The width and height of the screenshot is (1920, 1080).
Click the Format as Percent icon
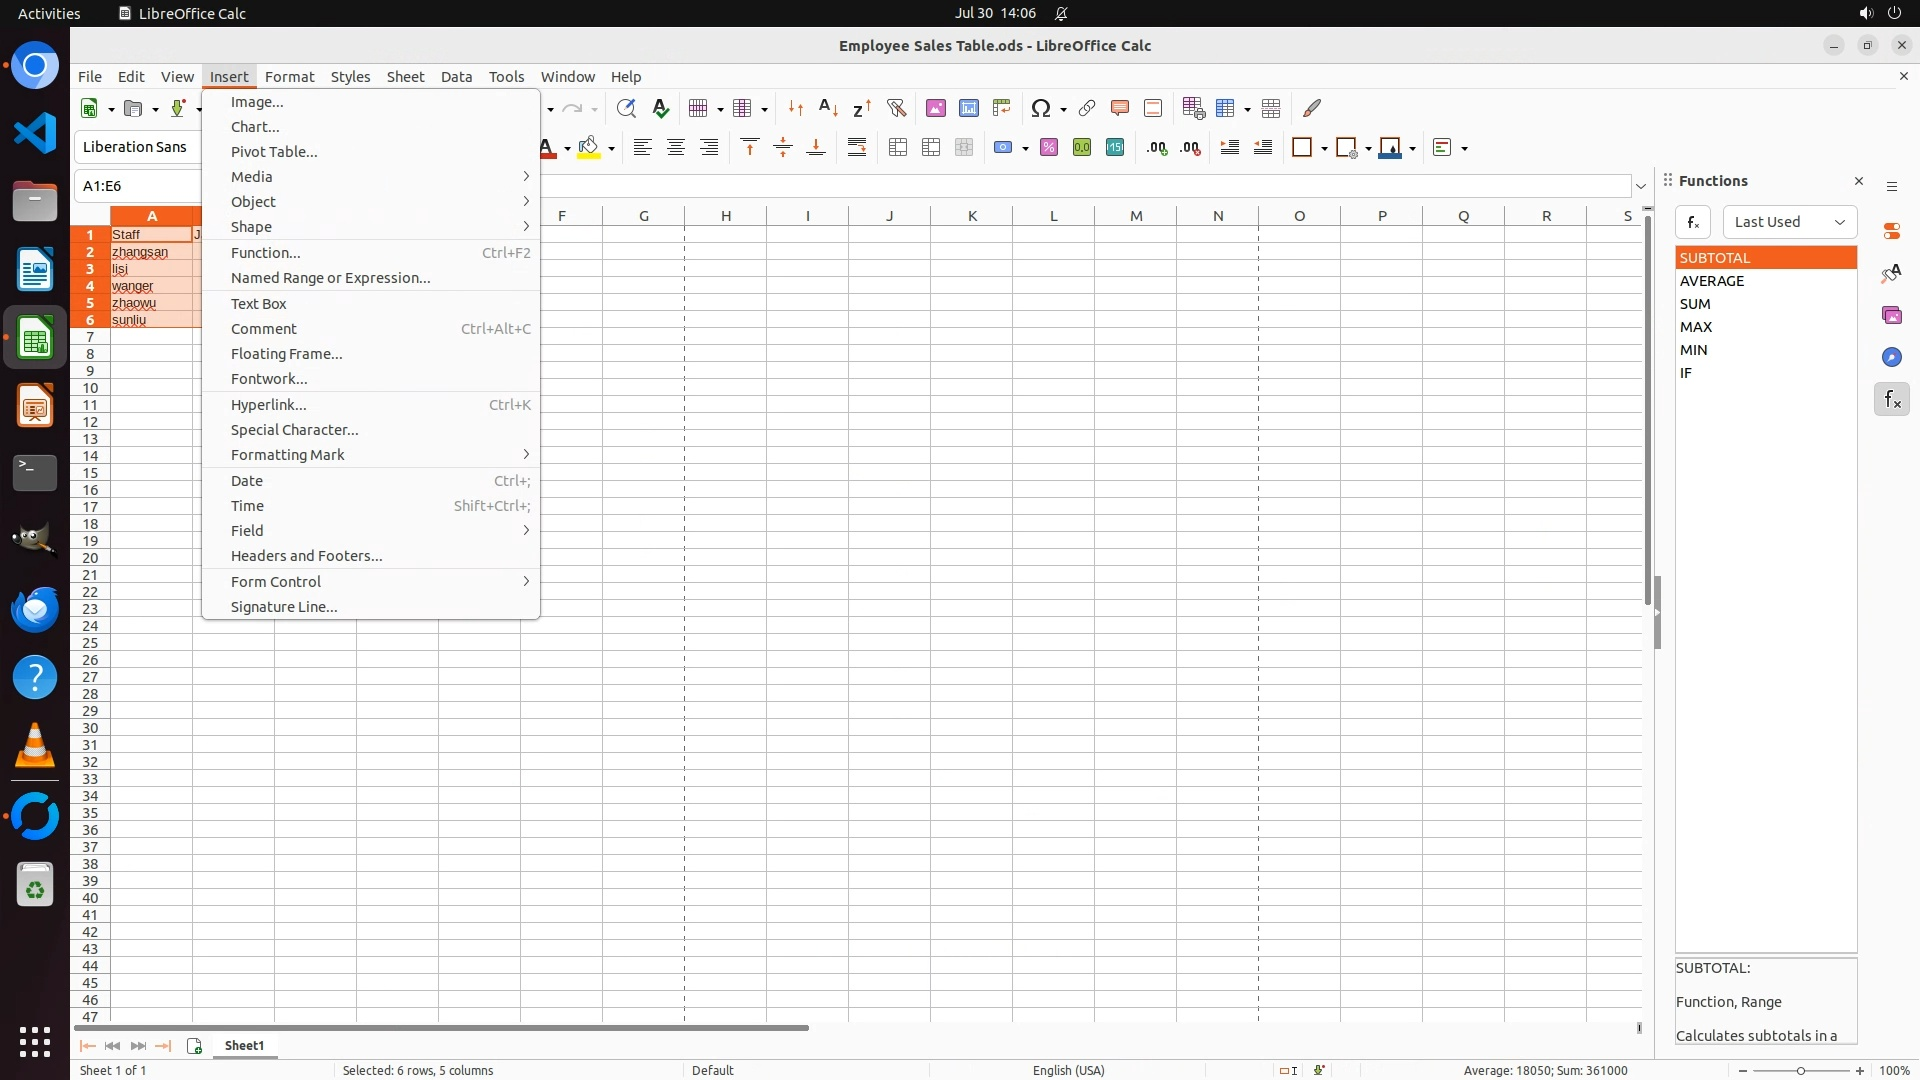click(1049, 148)
